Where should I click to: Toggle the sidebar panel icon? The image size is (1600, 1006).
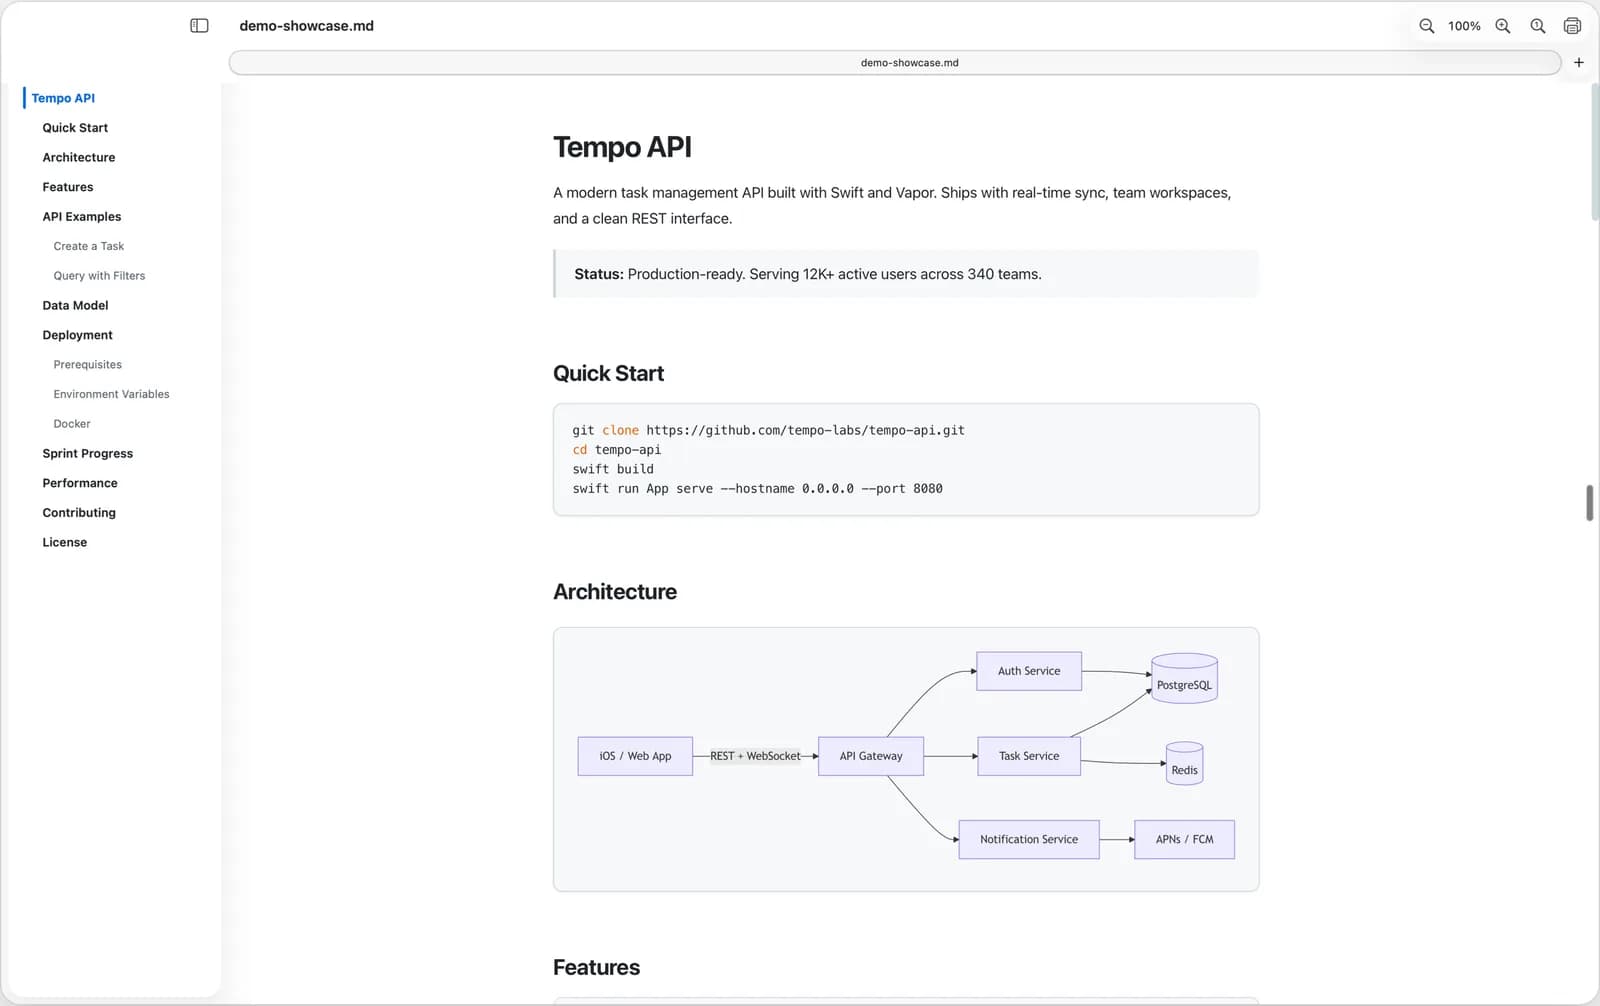199,26
